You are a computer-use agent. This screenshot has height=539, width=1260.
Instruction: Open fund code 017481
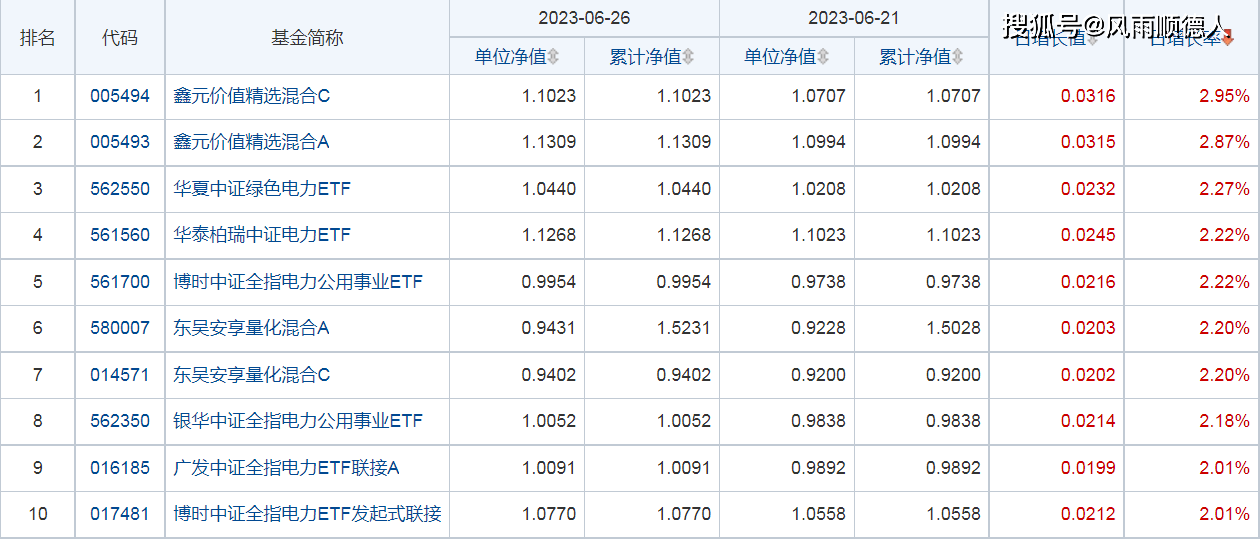tap(120, 514)
